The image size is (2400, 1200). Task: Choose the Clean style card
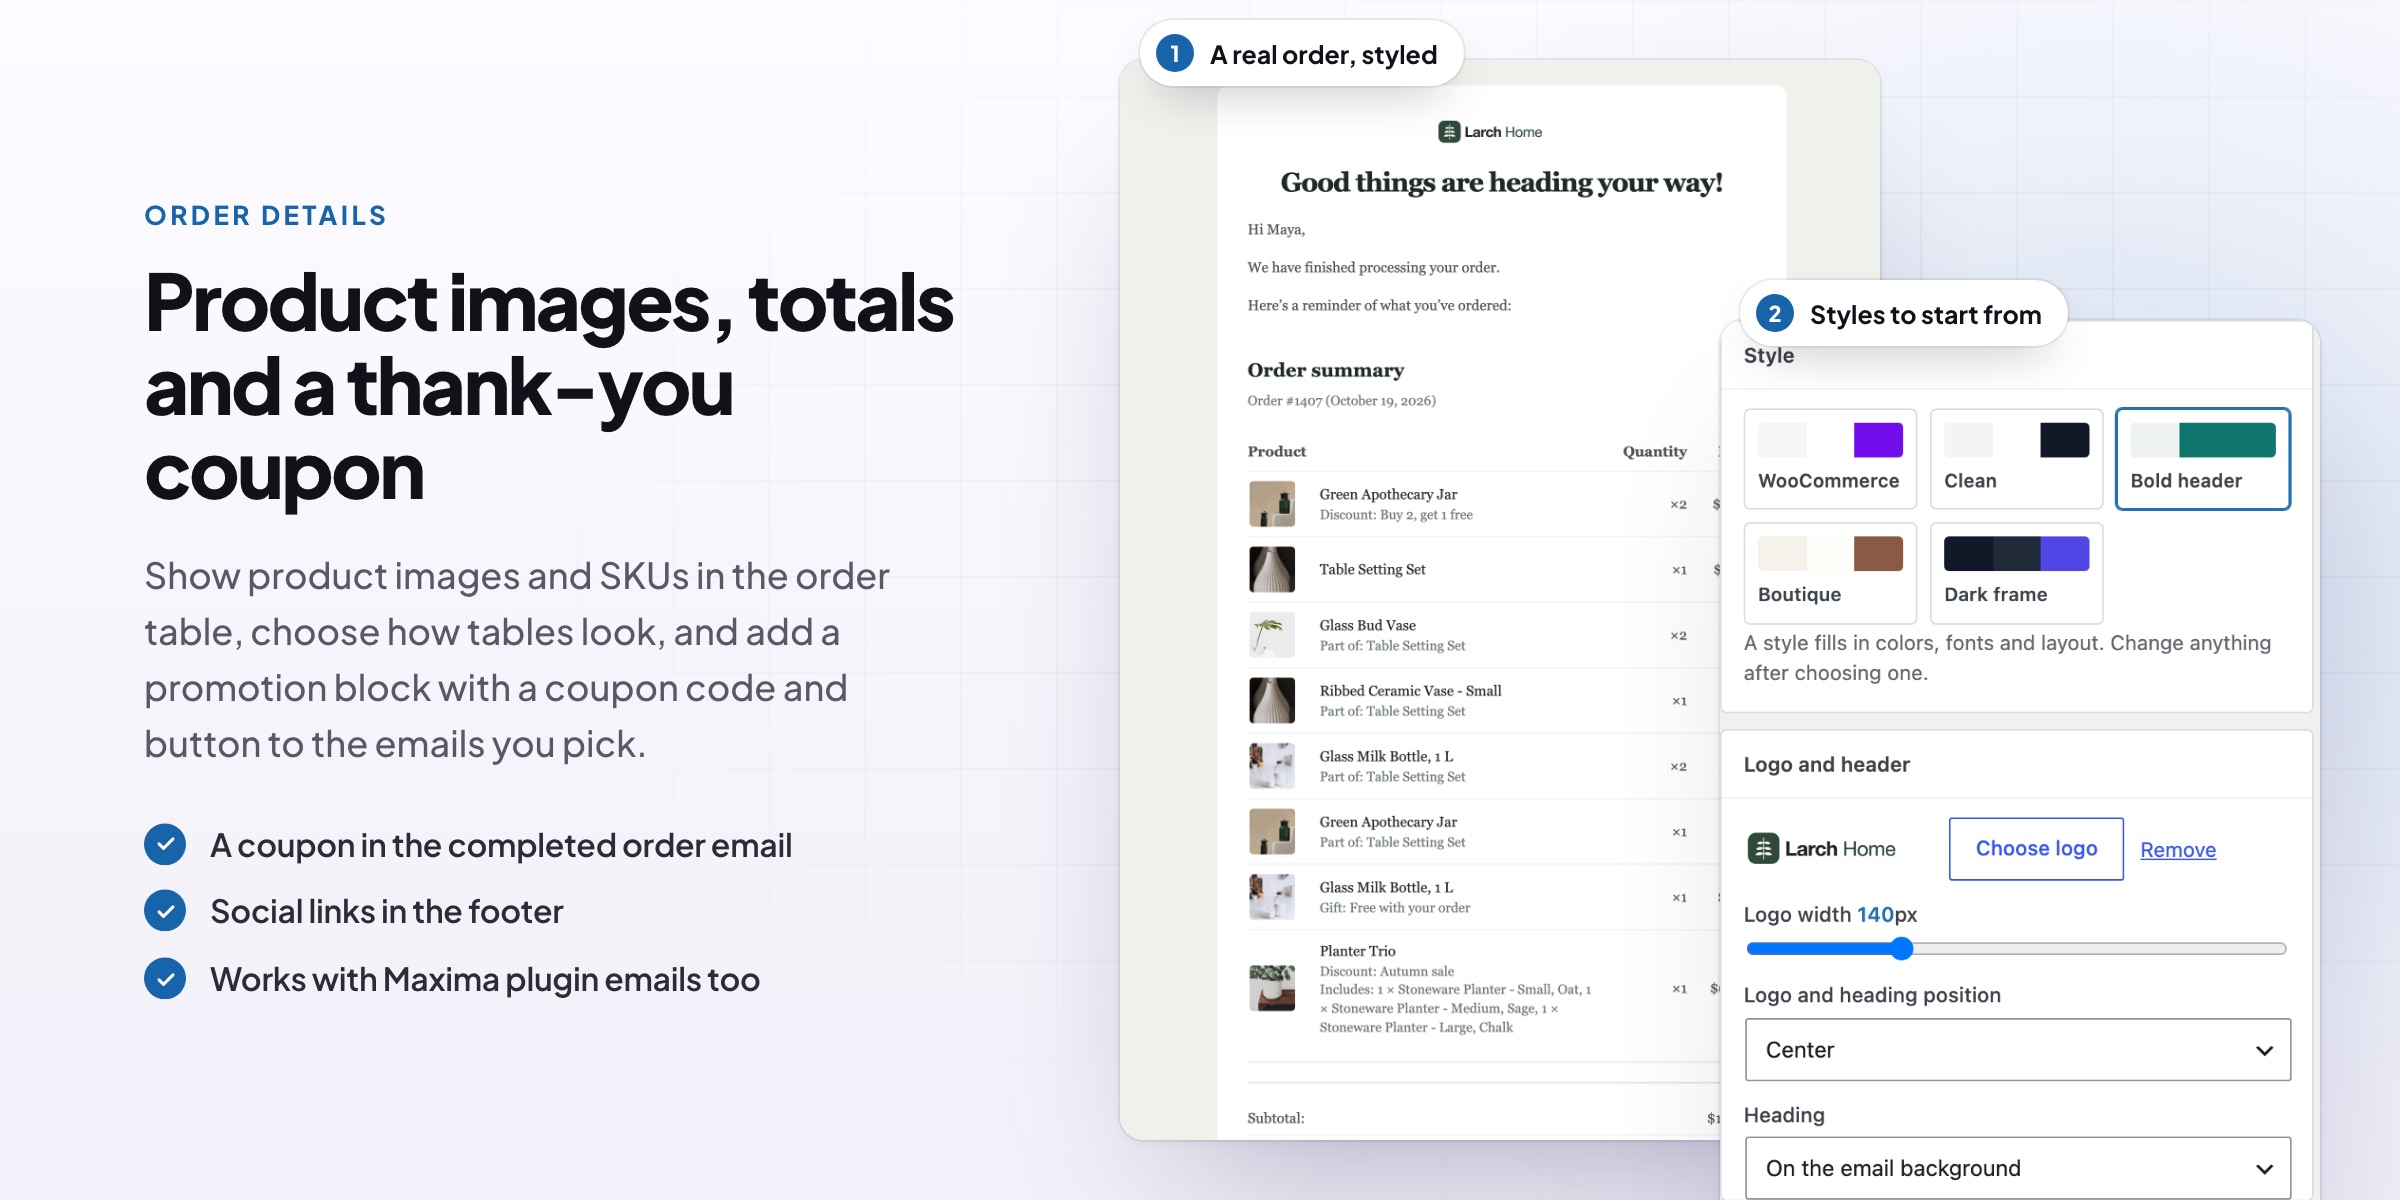(2016, 459)
